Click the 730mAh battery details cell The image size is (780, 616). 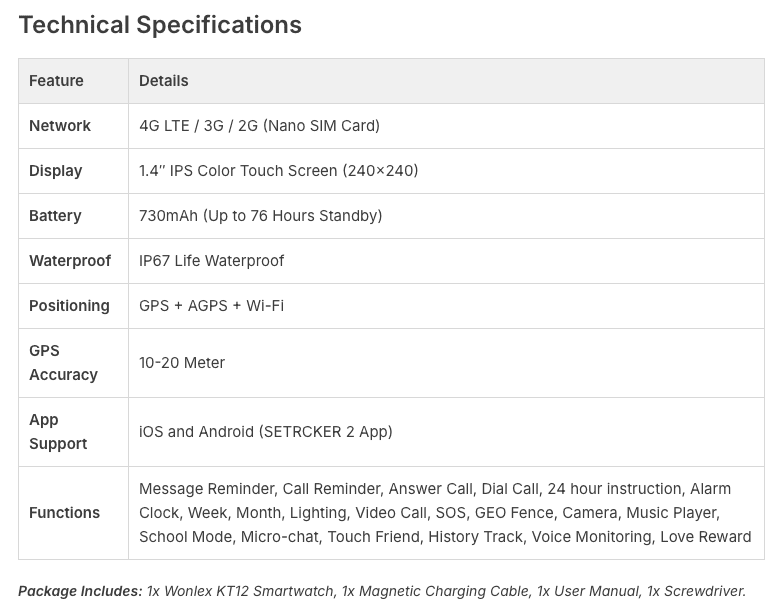[260, 216]
